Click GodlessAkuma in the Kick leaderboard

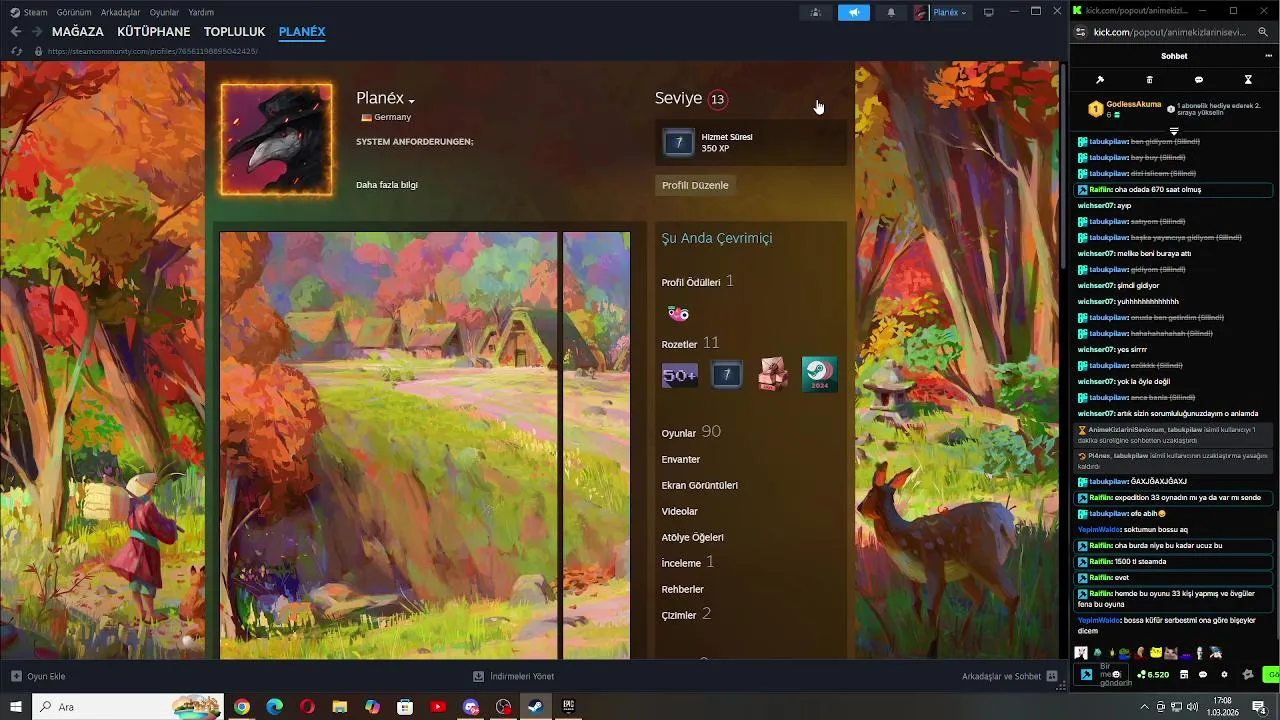point(1134,104)
